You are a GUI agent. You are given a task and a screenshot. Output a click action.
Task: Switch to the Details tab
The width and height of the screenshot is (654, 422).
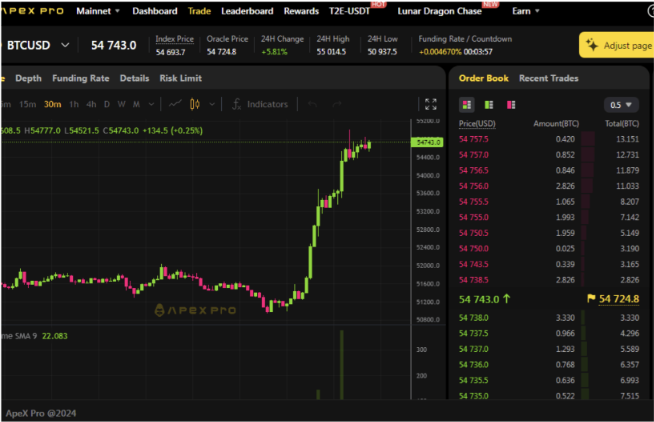pos(134,78)
